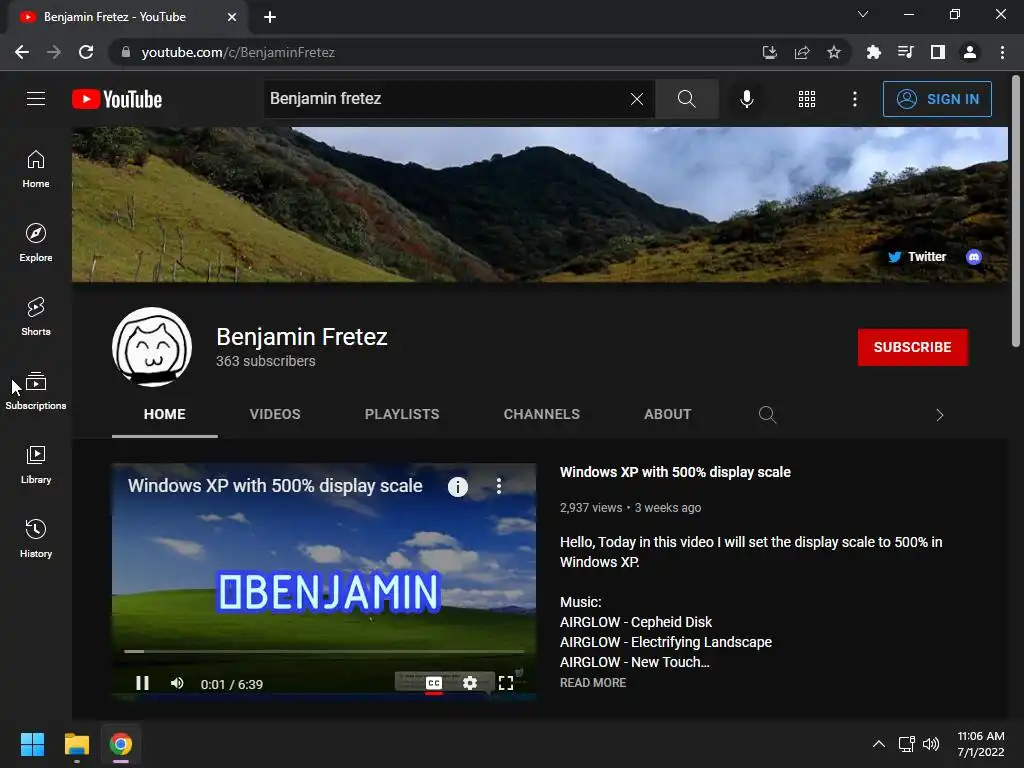1024x768 pixels.
Task: Open the taskbar clock and date
Action: 981,744
